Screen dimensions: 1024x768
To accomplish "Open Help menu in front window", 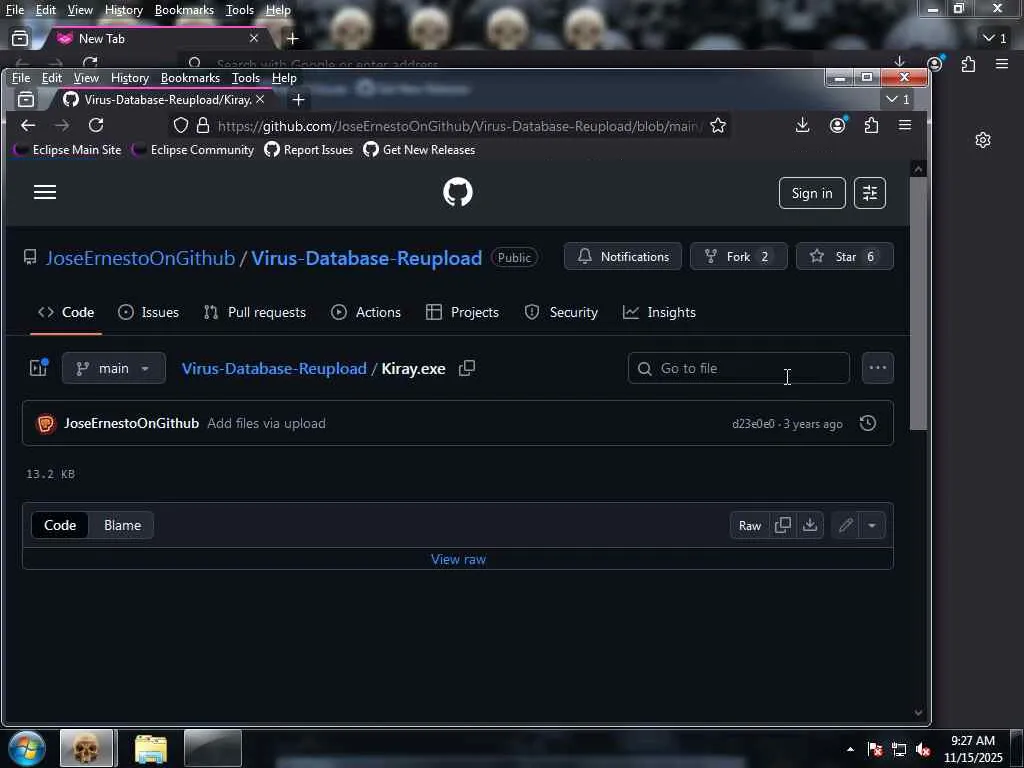I will [284, 78].
